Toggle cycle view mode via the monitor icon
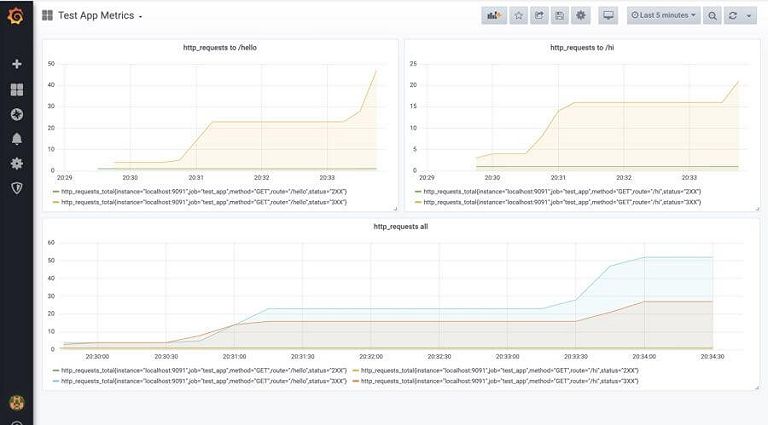The image size is (768, 425). tap(608, 16)
